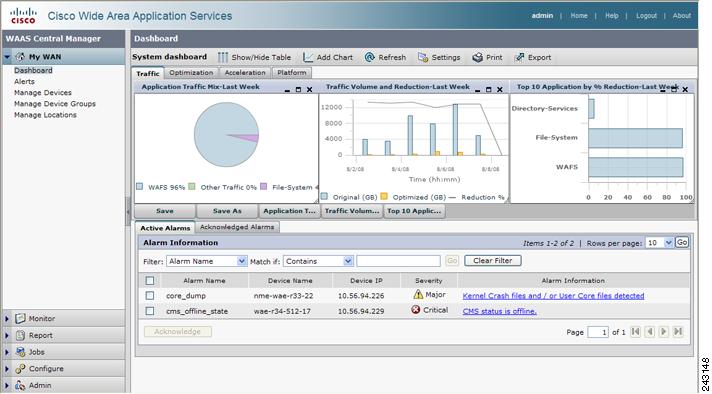Click the Cisco logo
The width and height of the screenshot is (712, 394).
tap(23, 15)
